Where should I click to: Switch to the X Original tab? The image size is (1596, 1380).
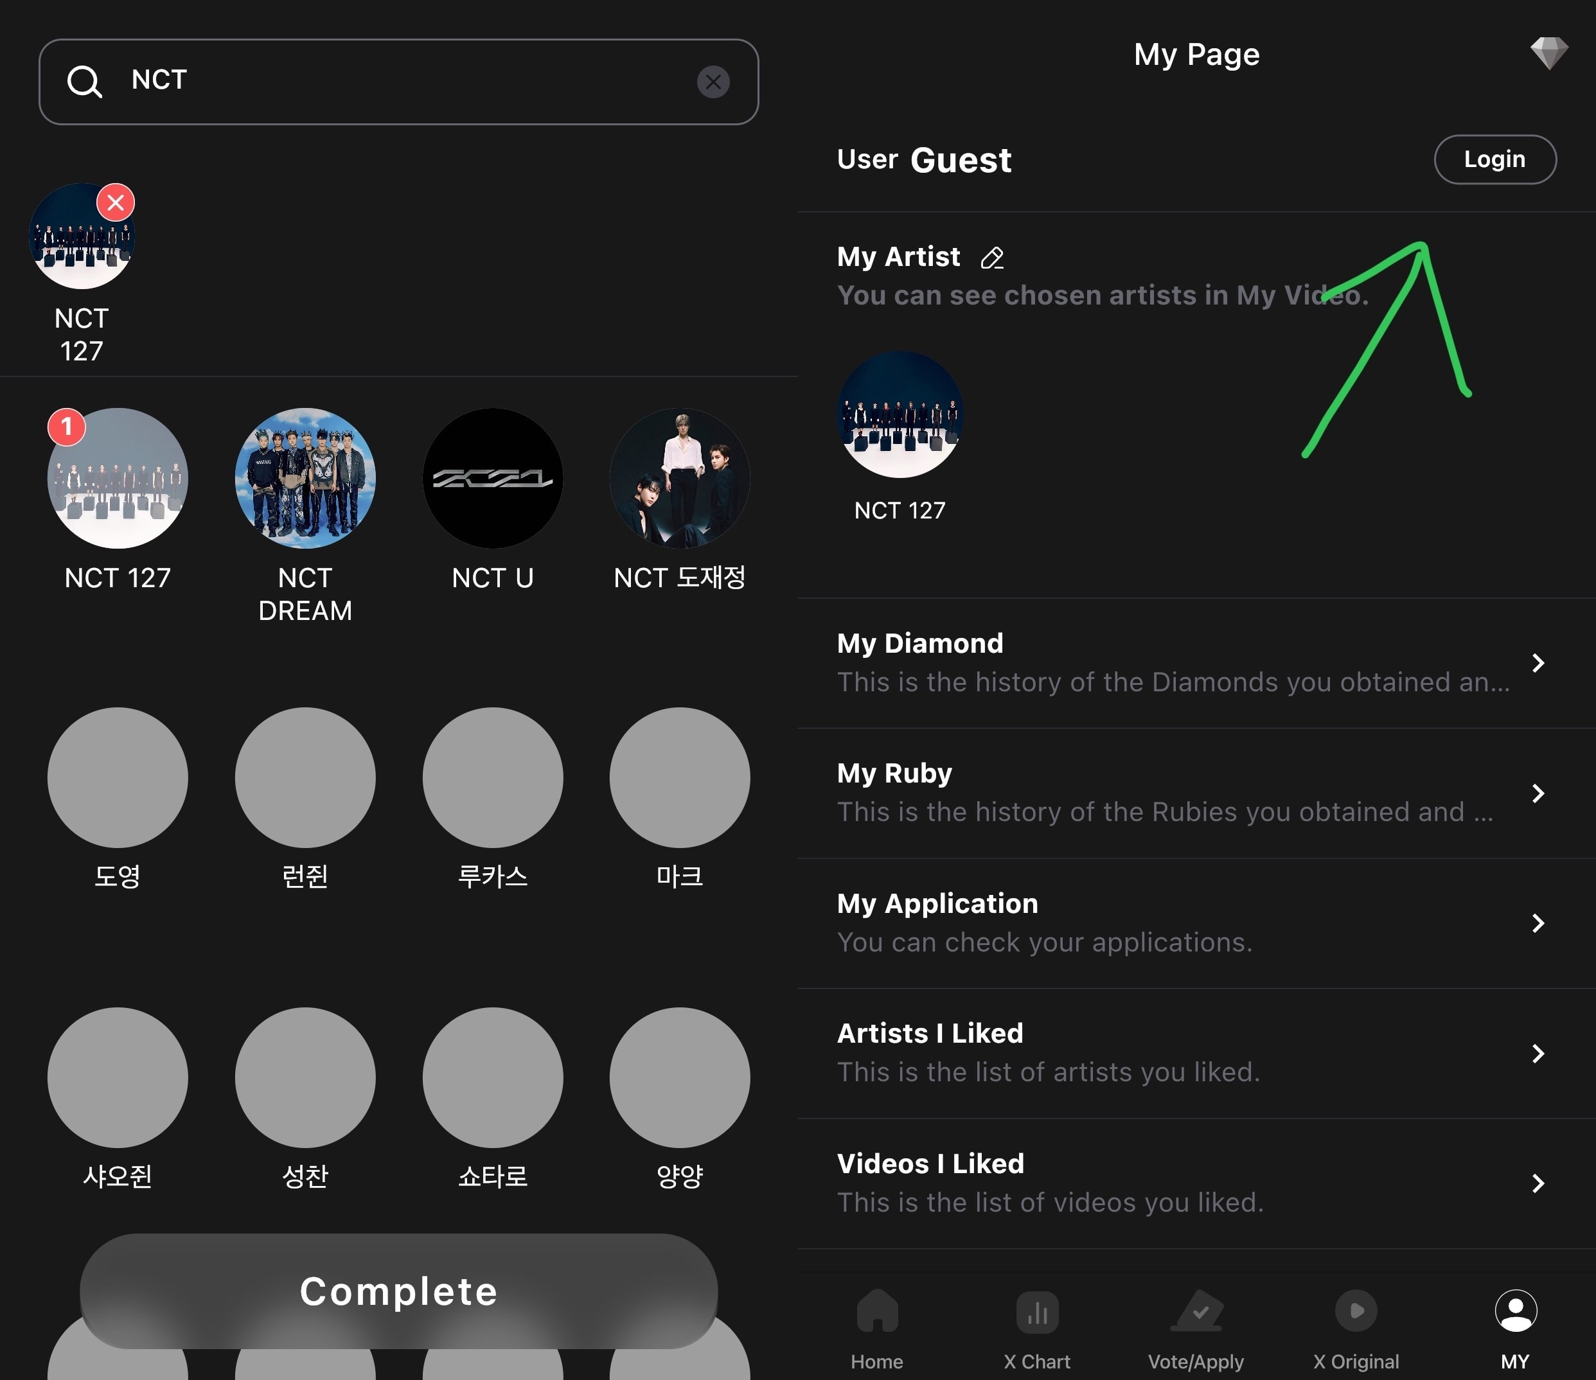(x=1356, y=1330)
